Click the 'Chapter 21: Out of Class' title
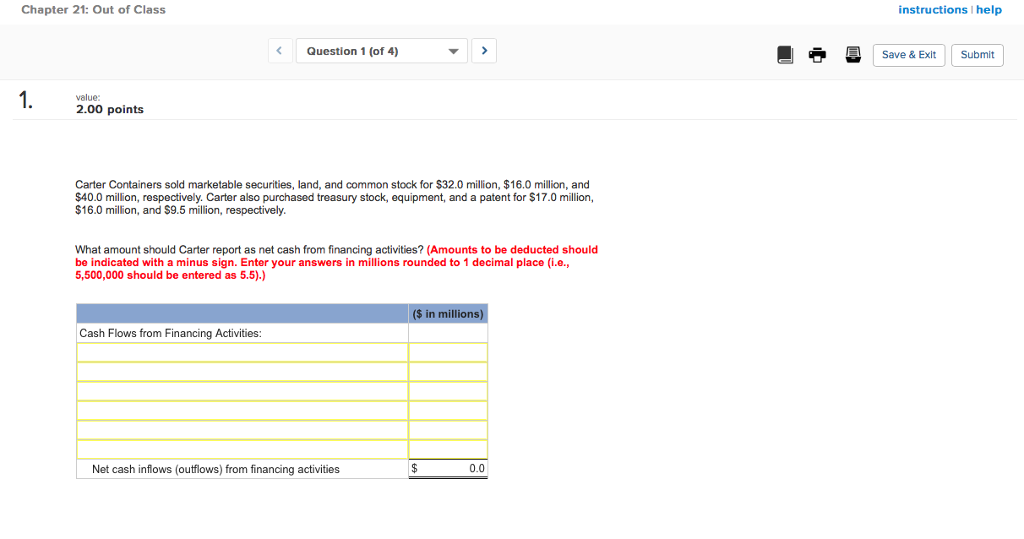1024x539 pixels. (93, 10)
